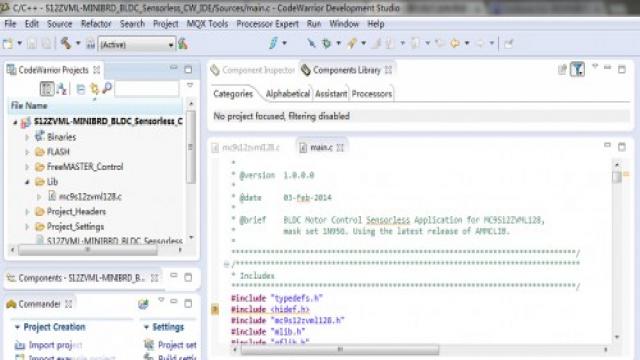Select mc9s12zvml128.c in project tree

point(90,197)
